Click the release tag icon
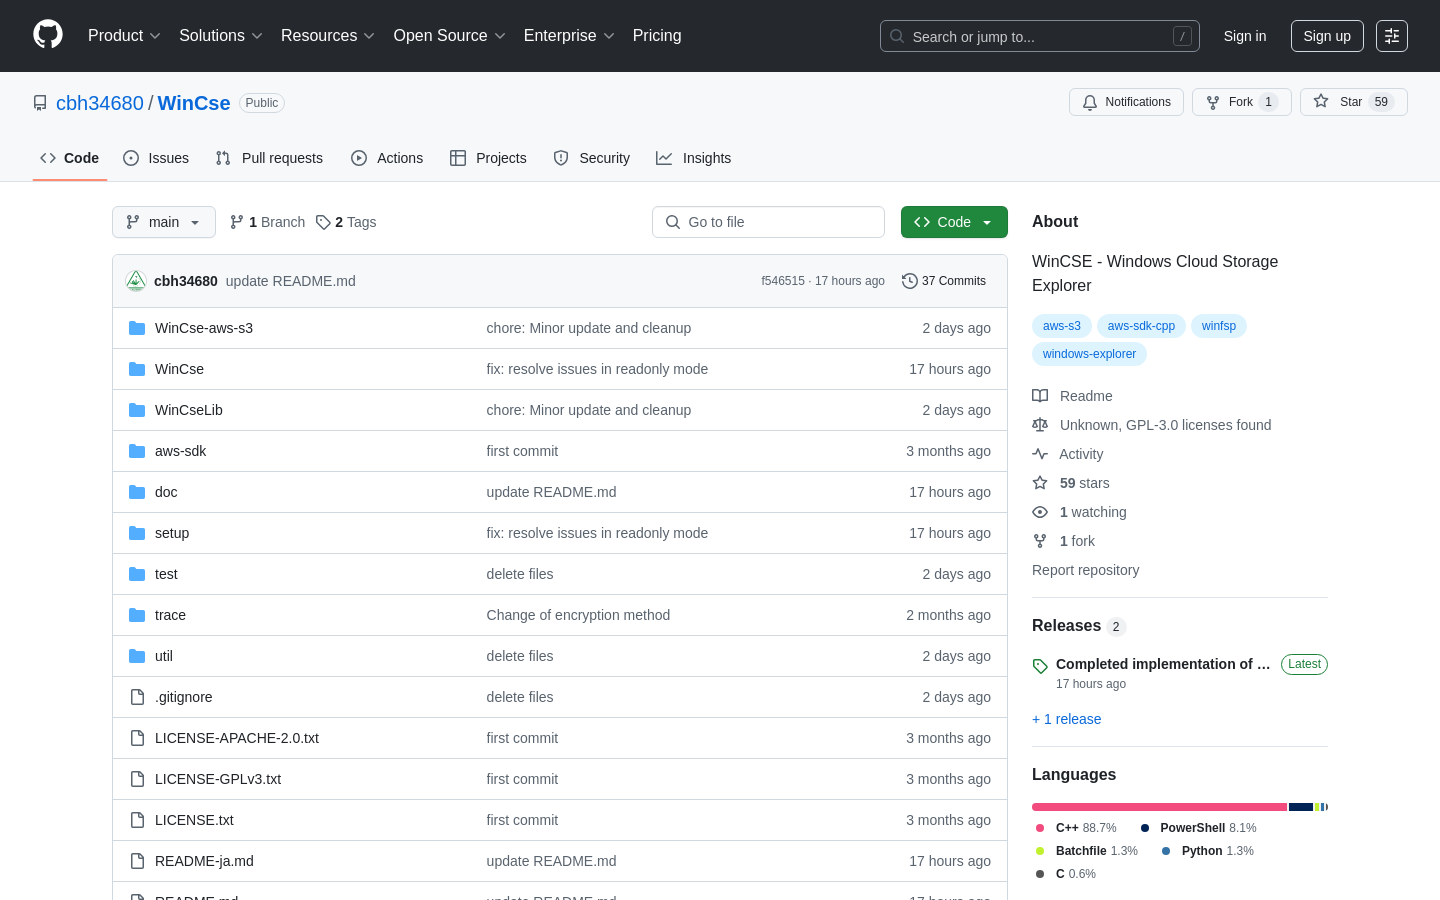1440x900 pixels. click(x=1040, y=666)
